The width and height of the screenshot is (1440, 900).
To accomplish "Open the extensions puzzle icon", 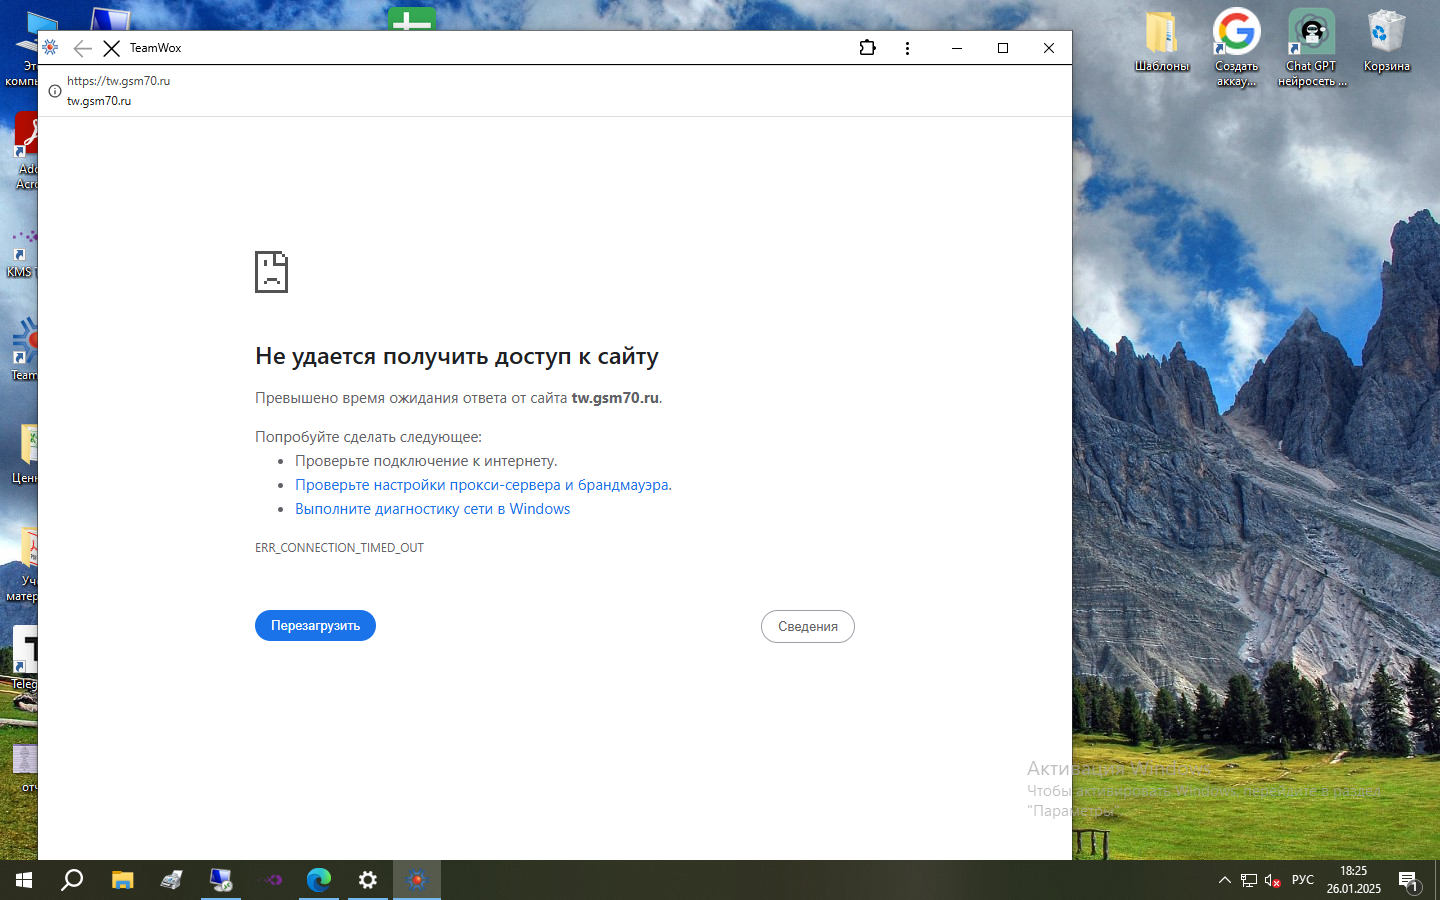I will [867, 48].
